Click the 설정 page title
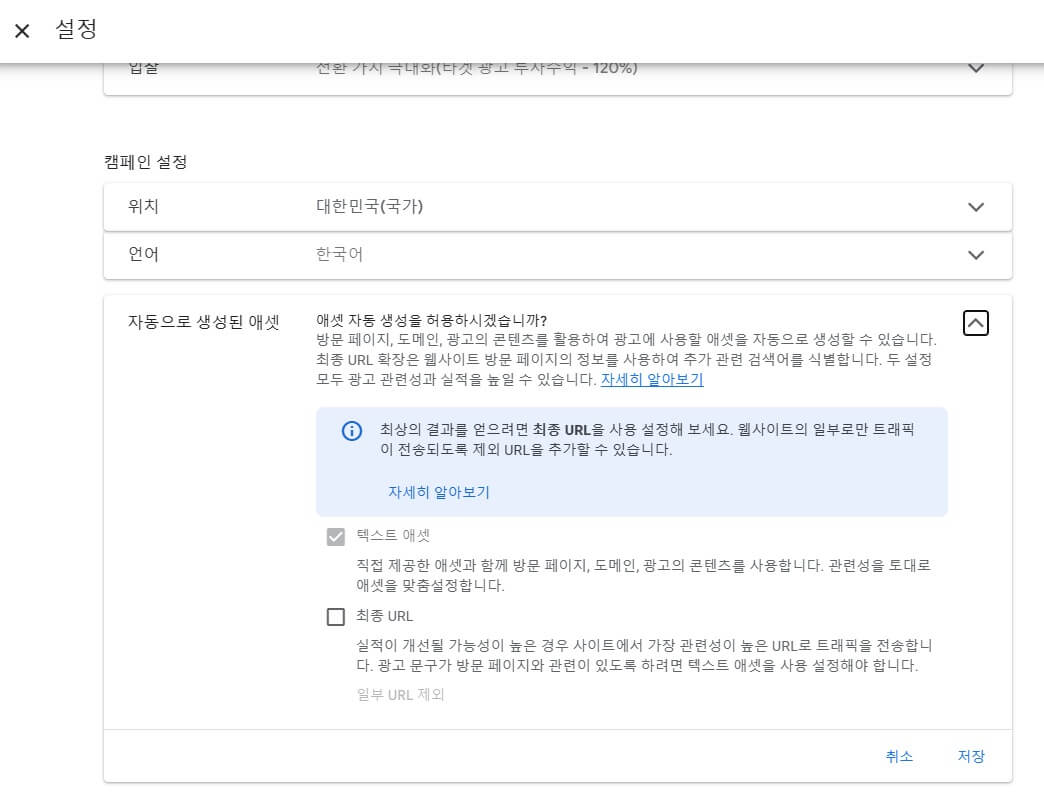 pos(76,29)
